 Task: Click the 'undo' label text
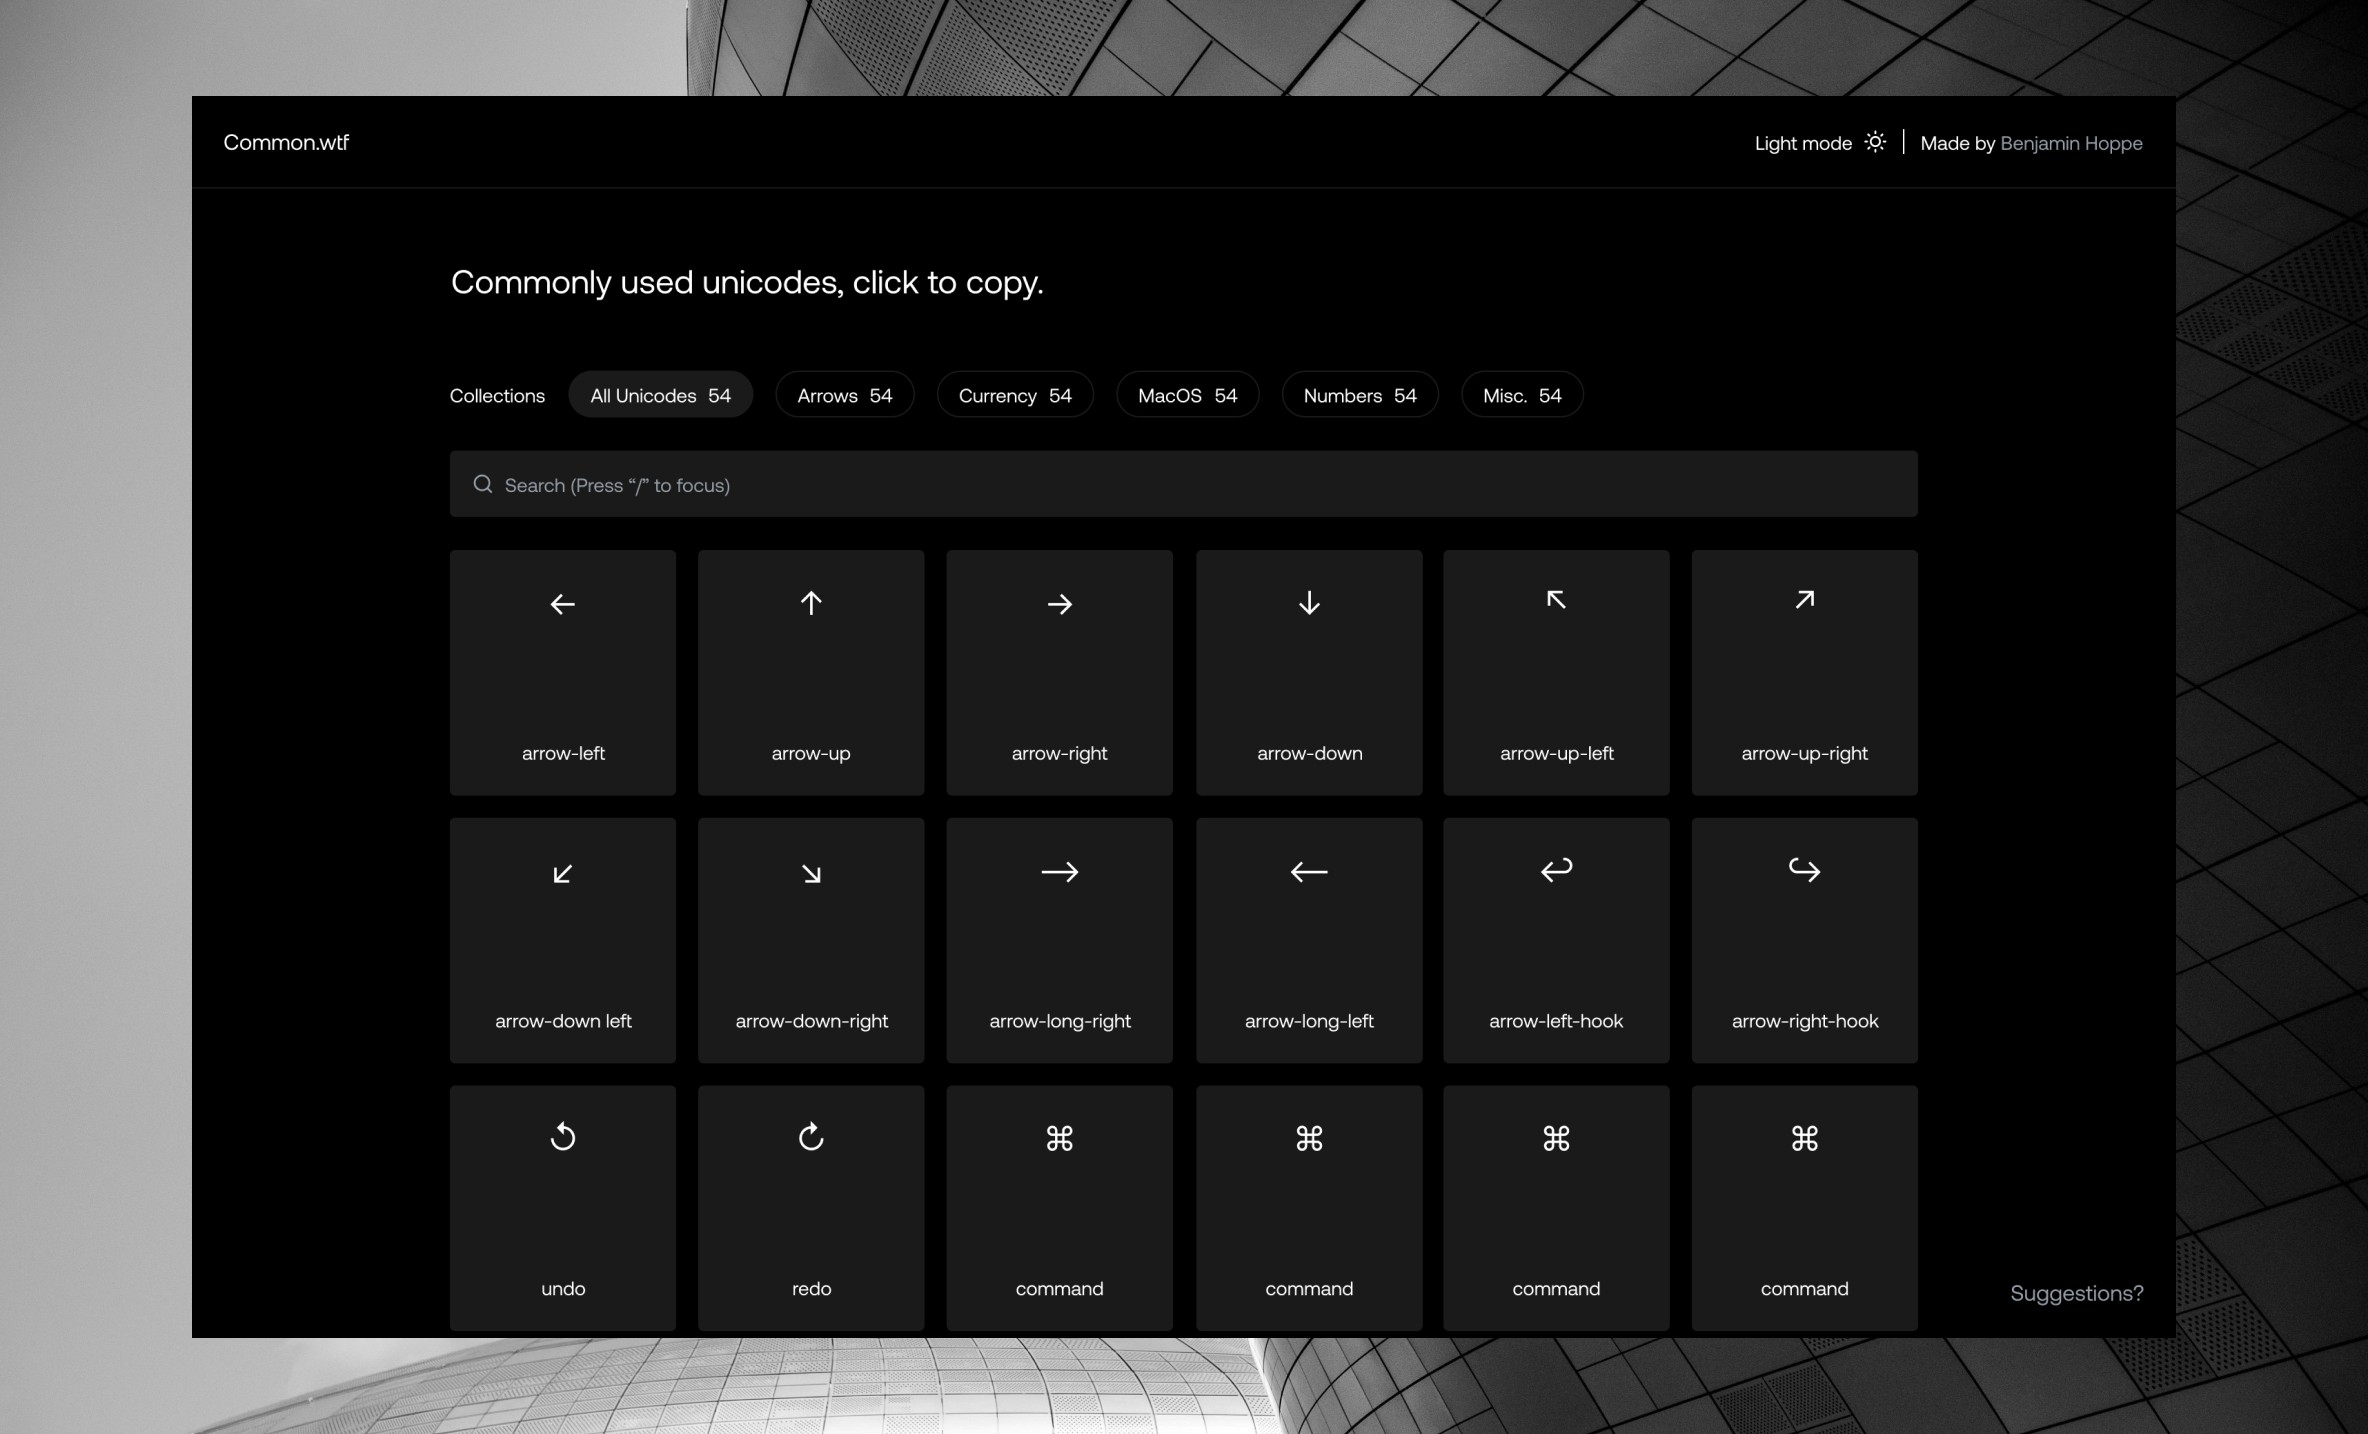tap(563, 1289)
